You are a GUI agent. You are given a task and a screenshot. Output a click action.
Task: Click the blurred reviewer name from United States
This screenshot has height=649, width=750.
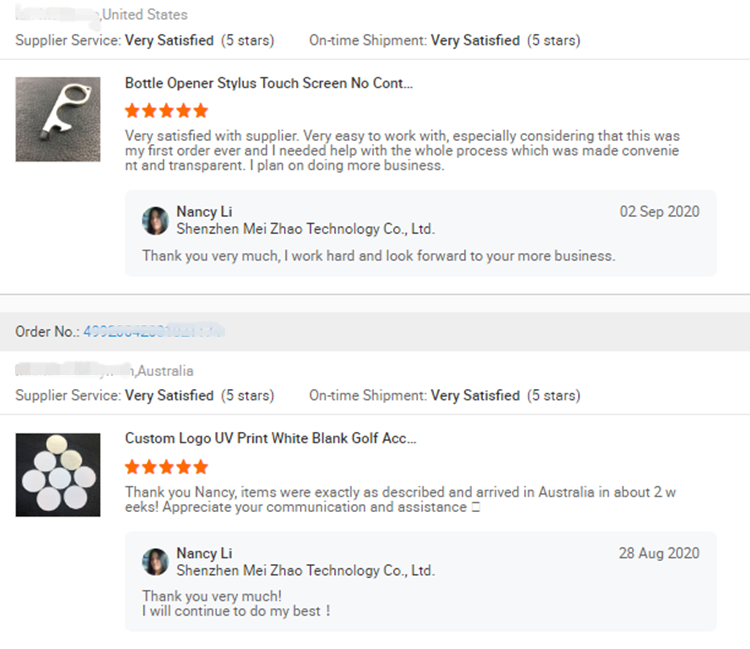tap(57, 13)
